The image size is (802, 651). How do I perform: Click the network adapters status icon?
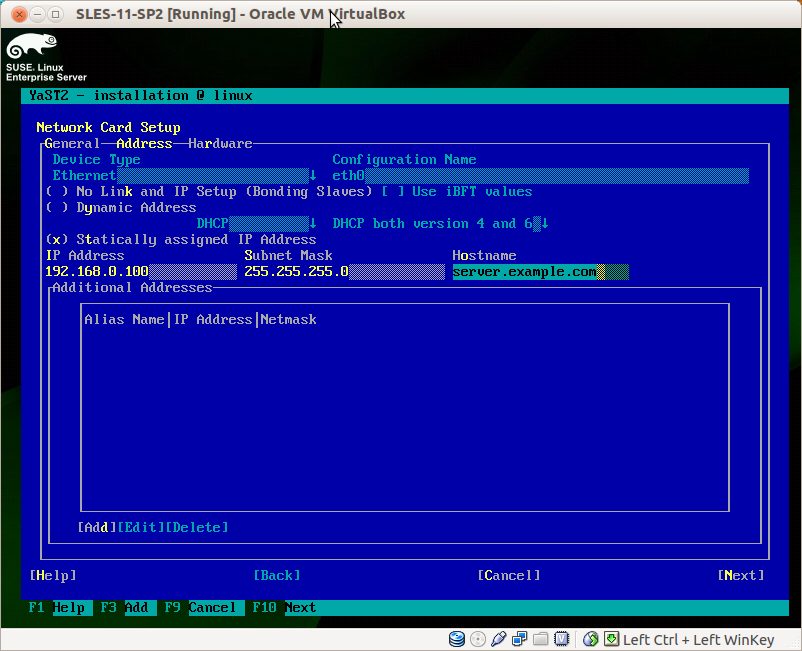[520, 639]
